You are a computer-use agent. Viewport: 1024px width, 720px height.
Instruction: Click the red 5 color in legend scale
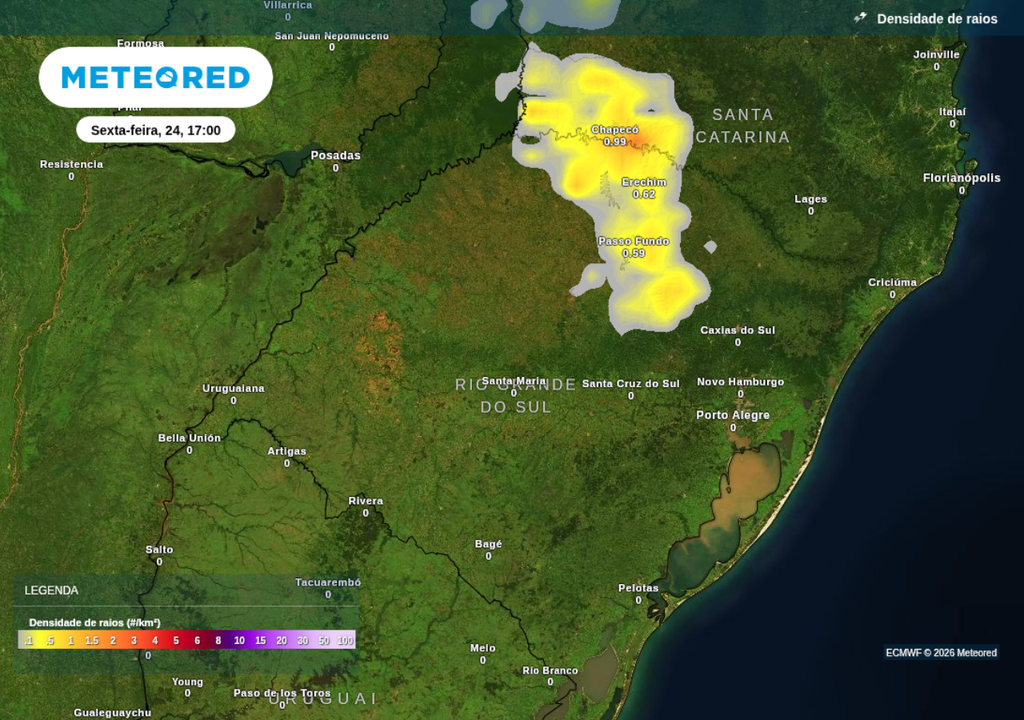point(176,640)
